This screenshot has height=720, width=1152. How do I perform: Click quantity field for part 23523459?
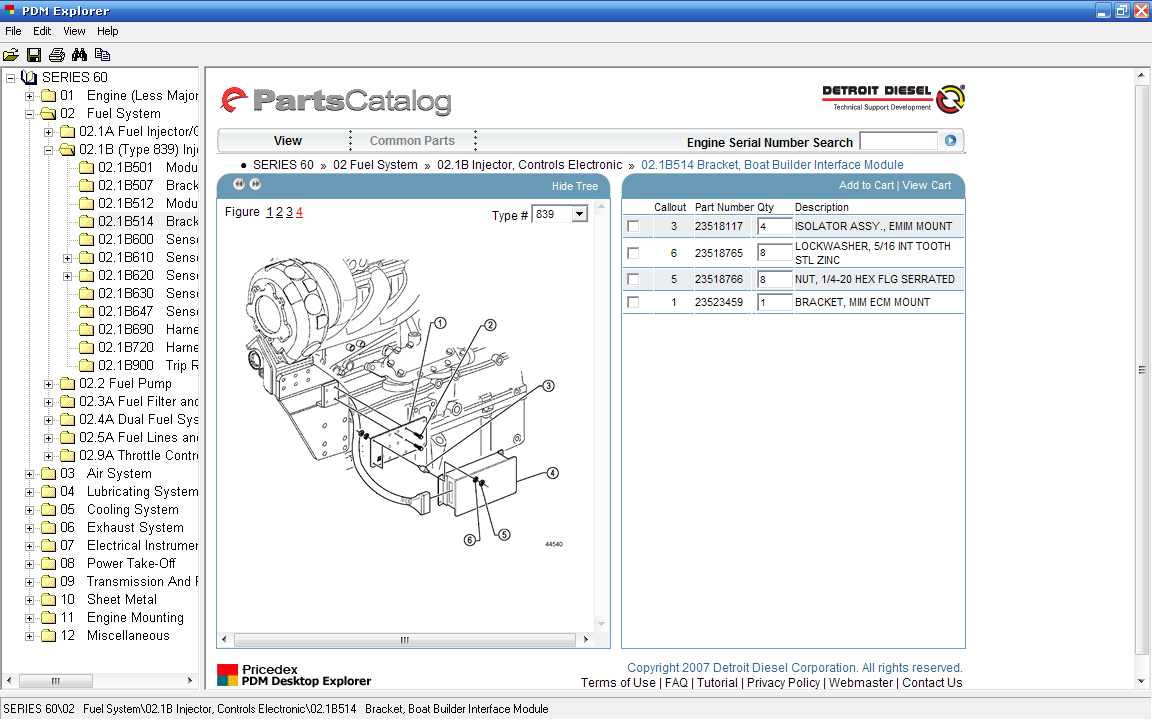774,302
